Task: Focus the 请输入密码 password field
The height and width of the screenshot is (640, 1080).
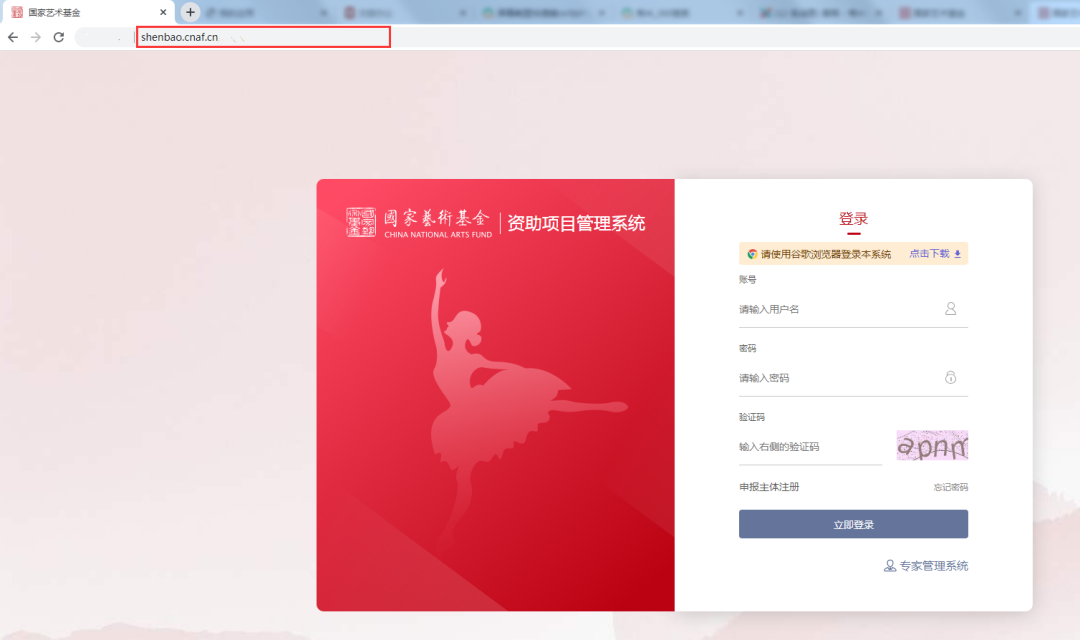Action: 853,378
